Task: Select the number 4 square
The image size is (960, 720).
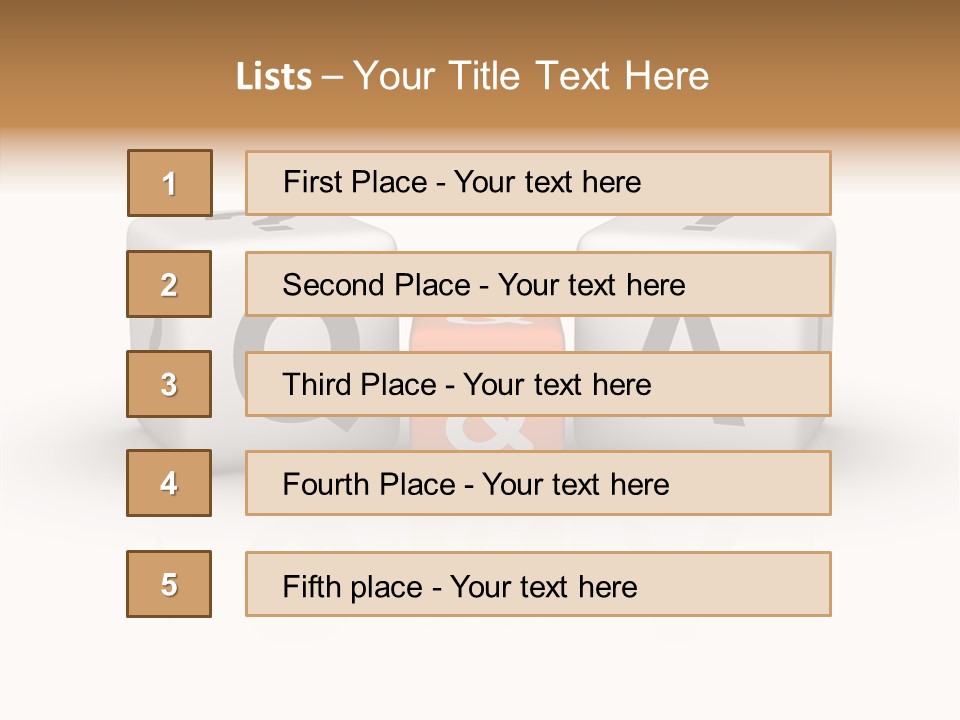Action: pos(169,483)
